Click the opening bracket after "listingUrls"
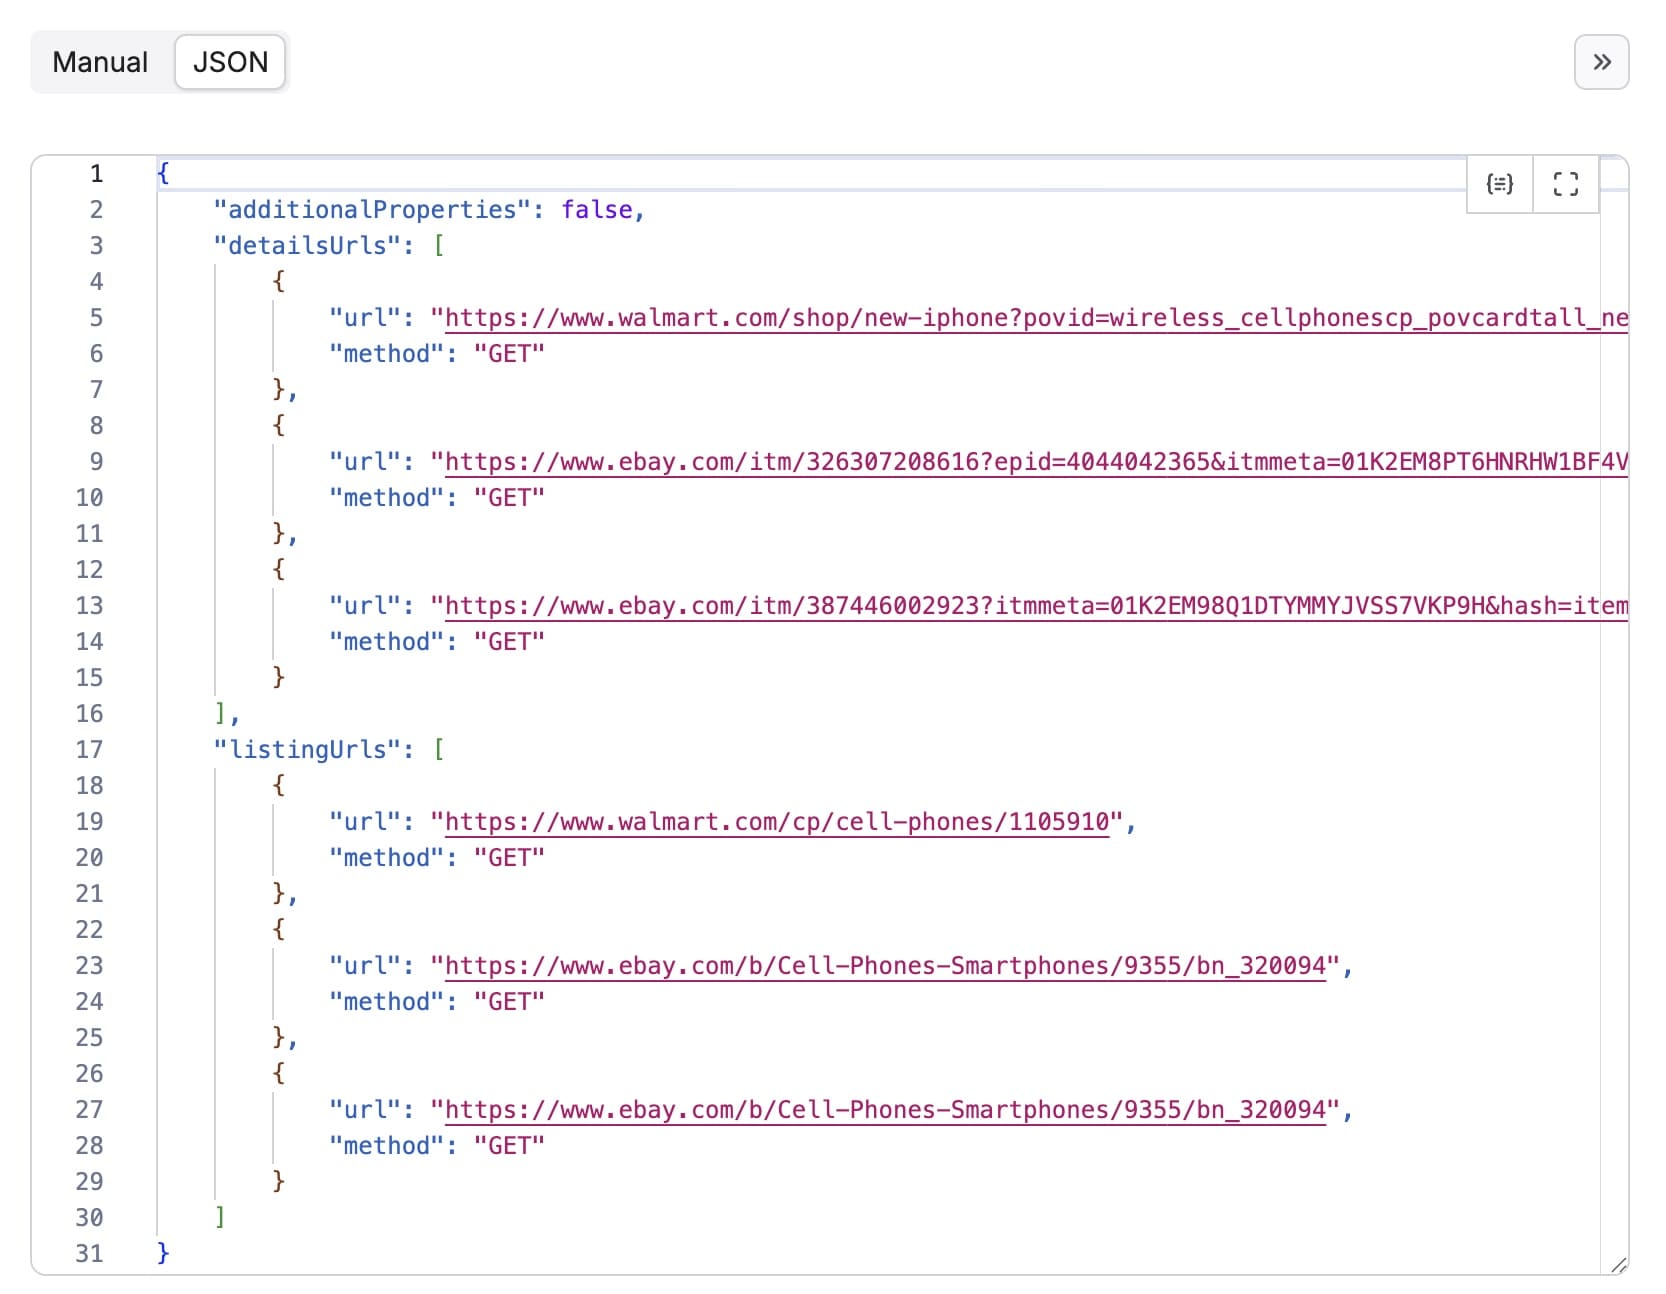This screenshot has height=1294, width=1666. coord(439,750)
